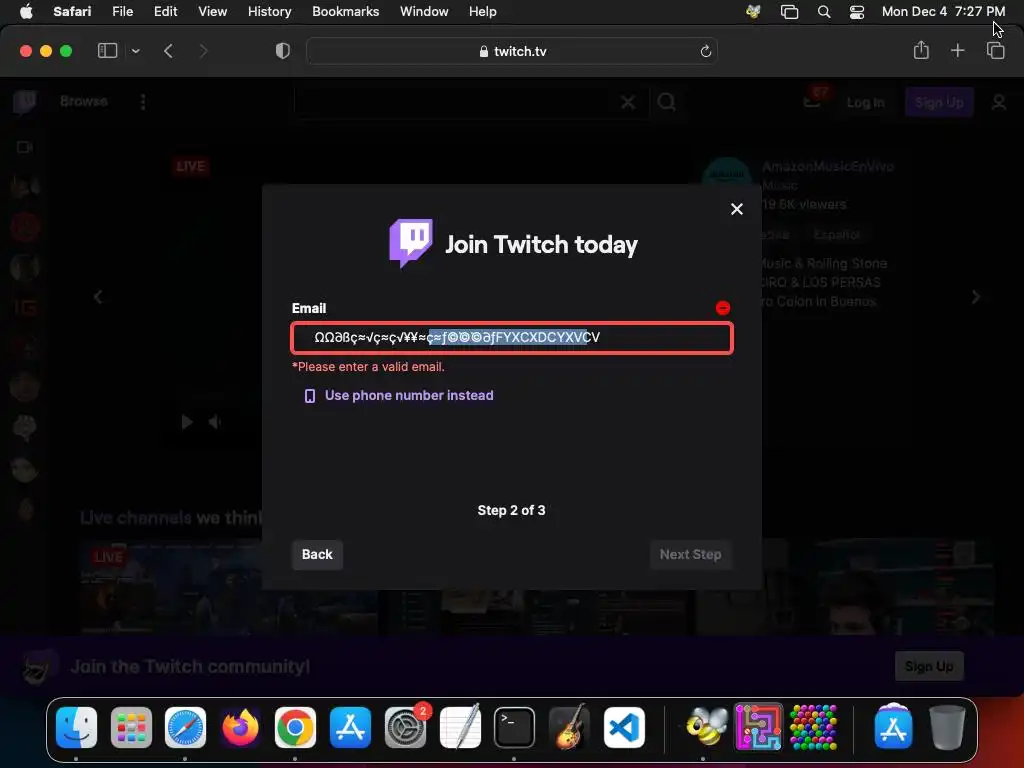1024x768 pixels.
Task: Open the Window menu
Action: click(424, 12)
